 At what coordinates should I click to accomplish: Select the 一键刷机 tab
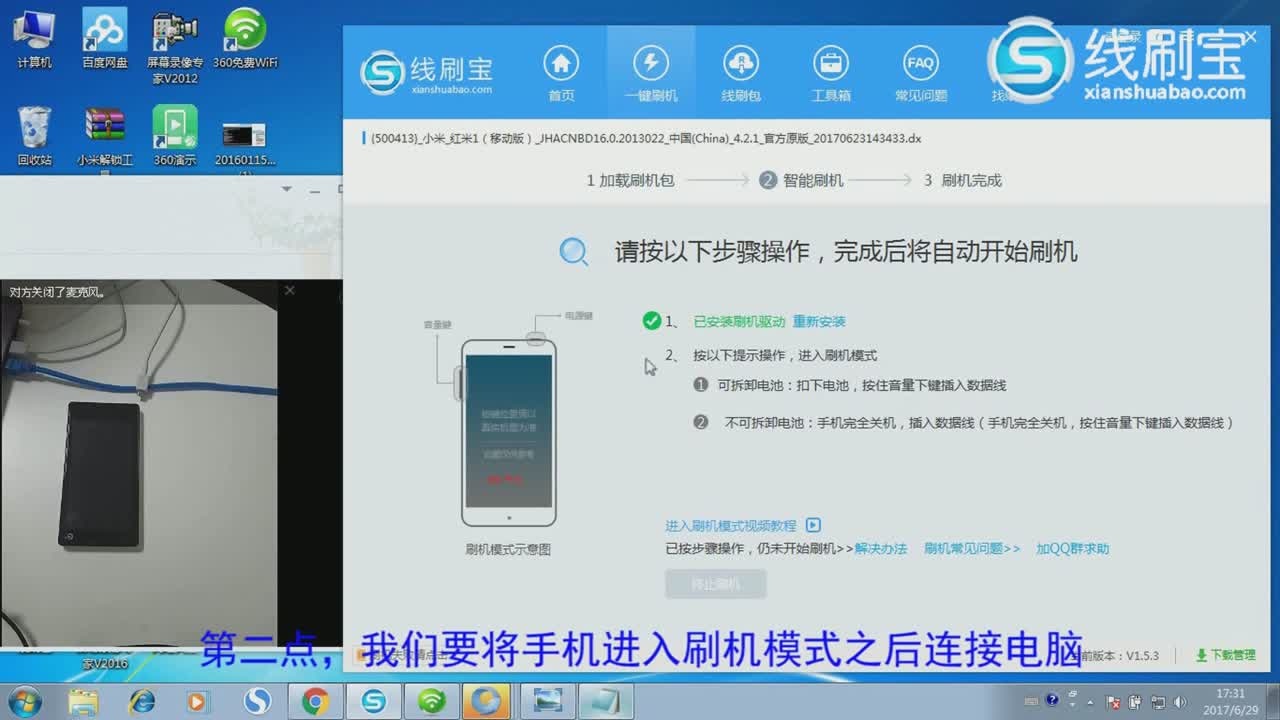point(651,72)
